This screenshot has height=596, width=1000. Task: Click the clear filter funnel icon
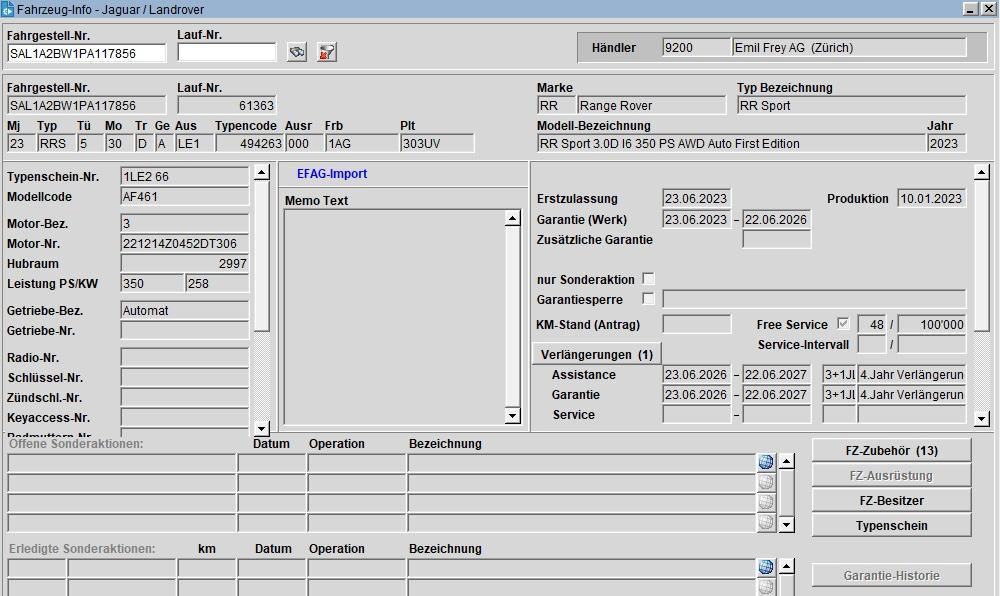pos(327,52)
